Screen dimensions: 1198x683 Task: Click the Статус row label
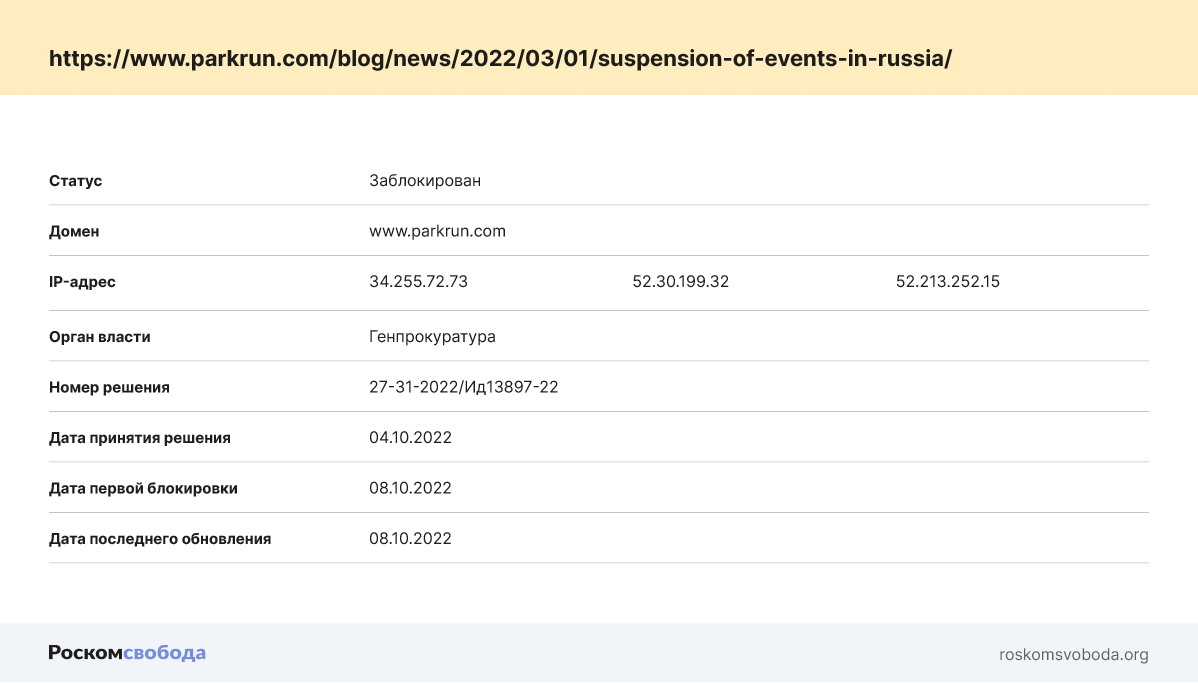(75, 181)
